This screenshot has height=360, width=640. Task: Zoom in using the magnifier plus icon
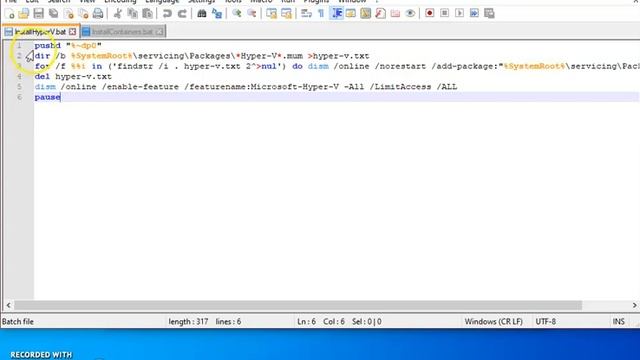[237, 13]
